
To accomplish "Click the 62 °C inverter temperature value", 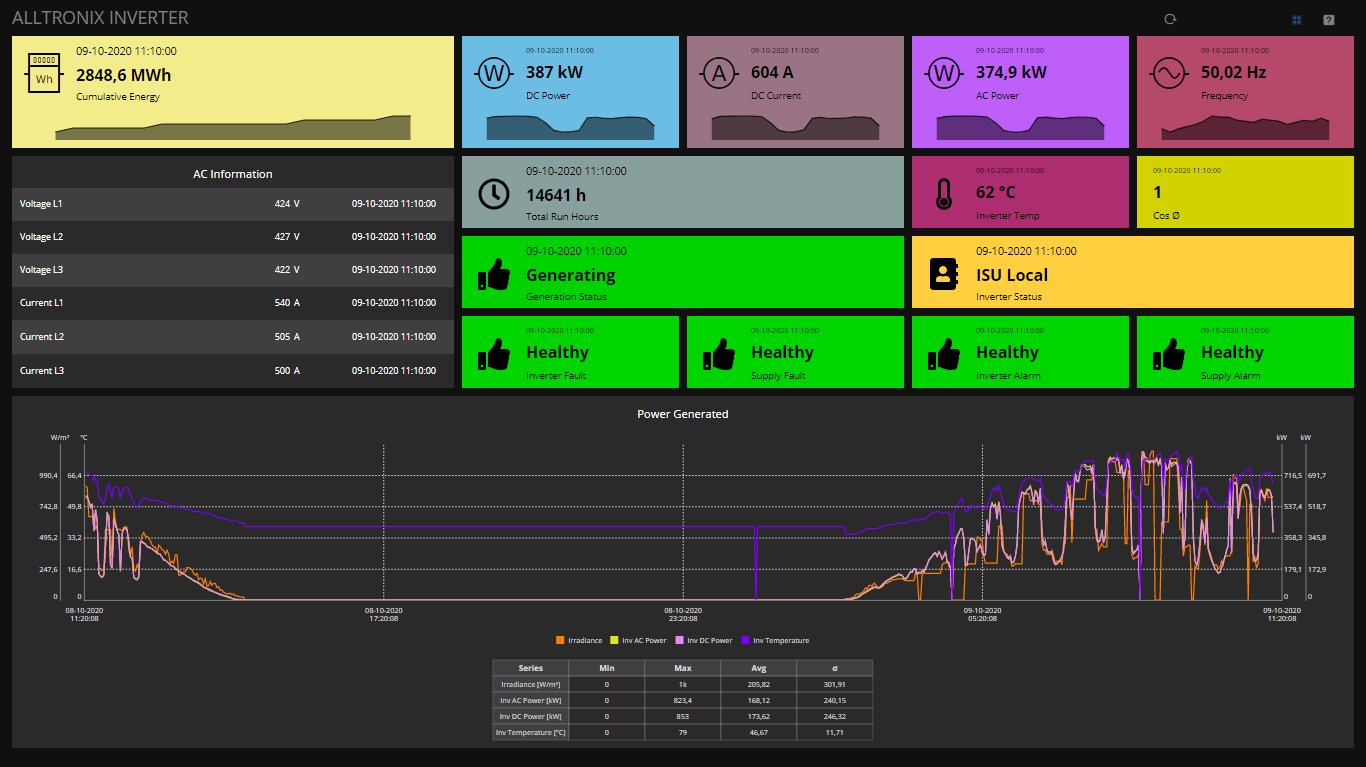I will click(996, 192).
